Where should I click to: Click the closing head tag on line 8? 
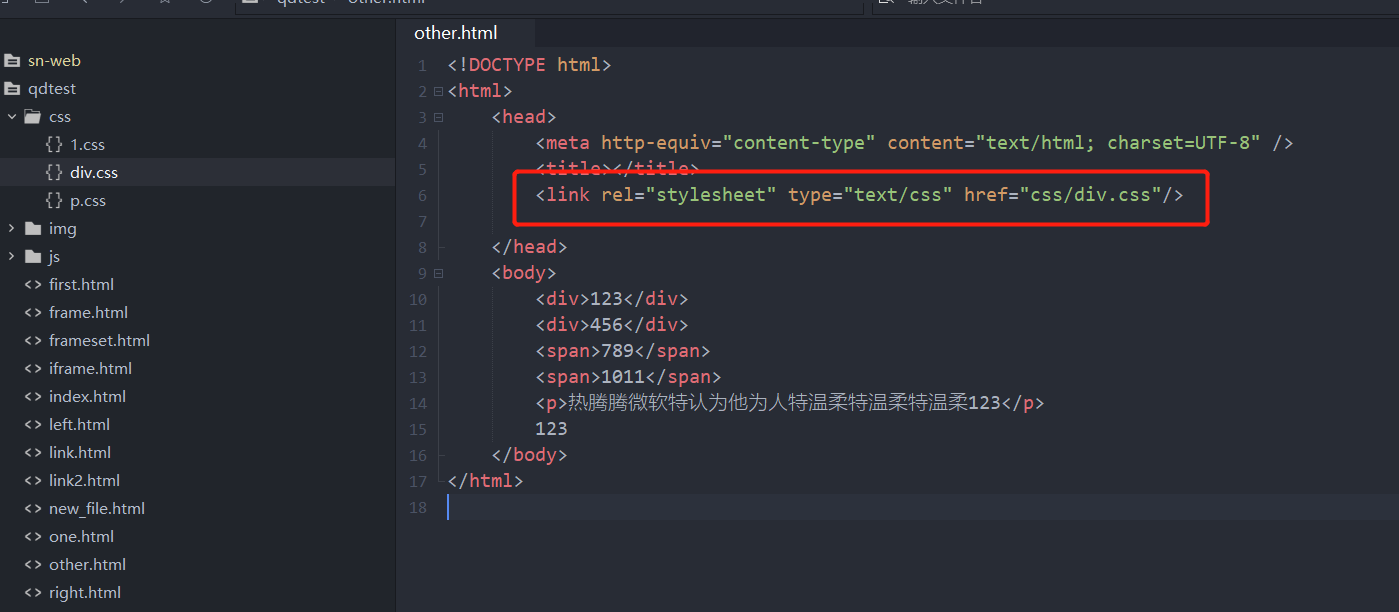tap(530, 247)
